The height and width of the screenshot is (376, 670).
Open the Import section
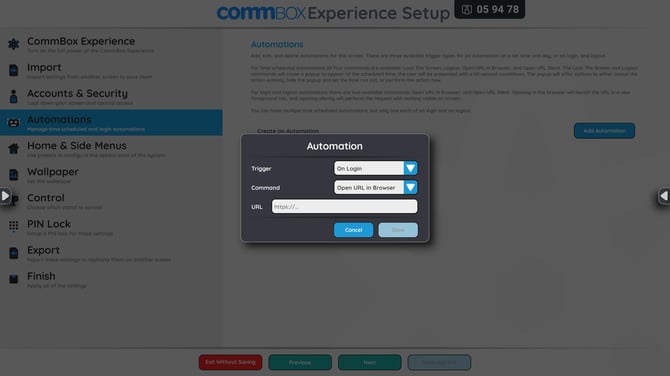pyautogui.click(x=111, y=70)
